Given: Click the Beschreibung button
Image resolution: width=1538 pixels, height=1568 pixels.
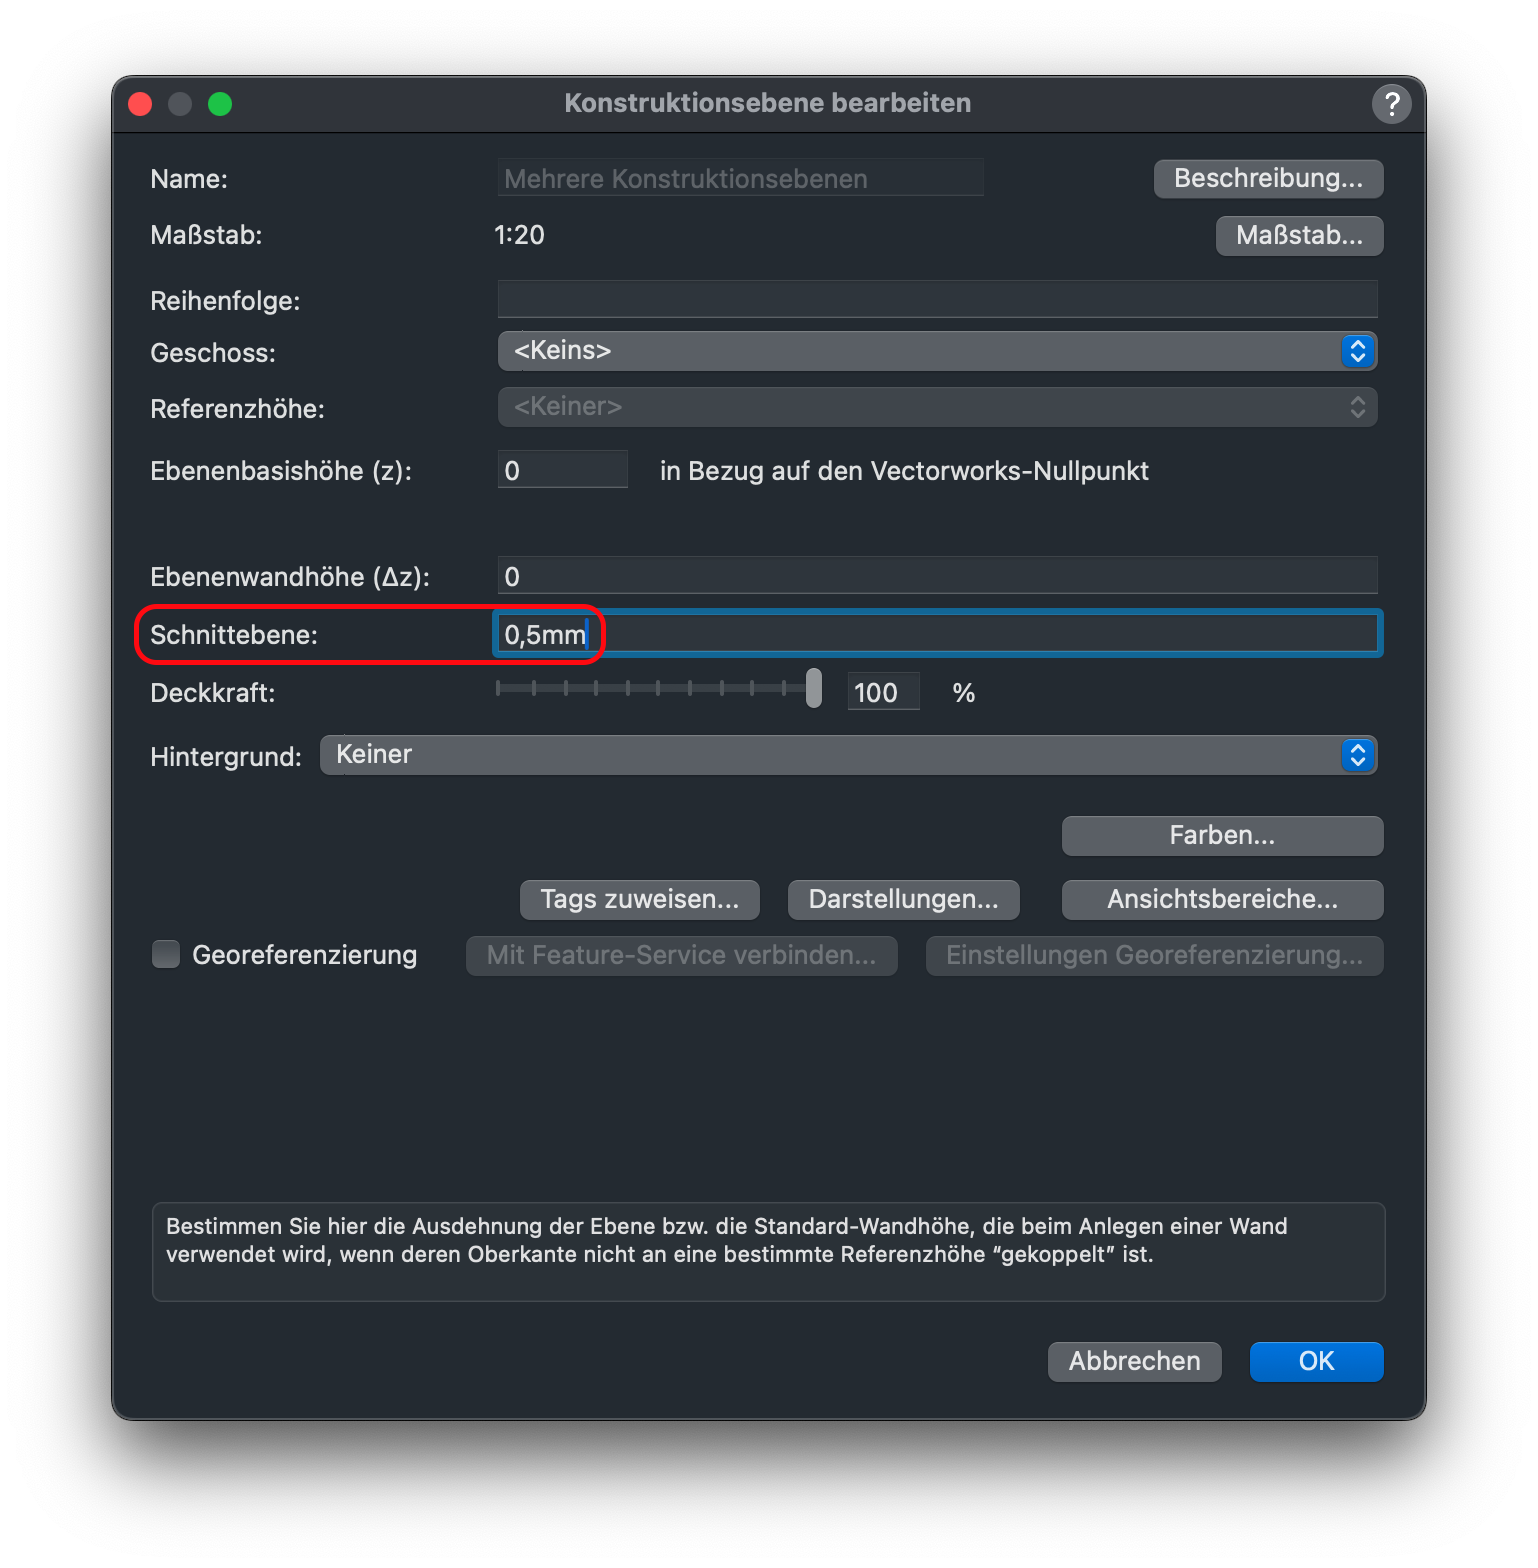Looking at the screenshot, I should coord(1267,179).
